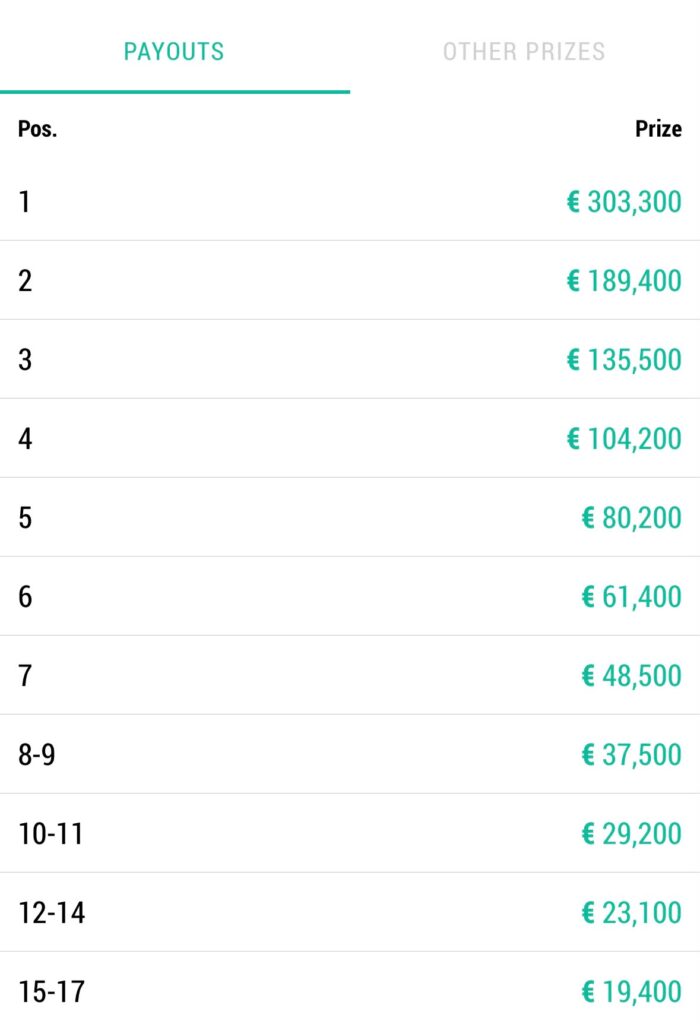The height and width of the screenshot is (1024, 700).
Task: Open the OTHER PRIZES tab
Action: pyautogui.click(x=524, y=51)
